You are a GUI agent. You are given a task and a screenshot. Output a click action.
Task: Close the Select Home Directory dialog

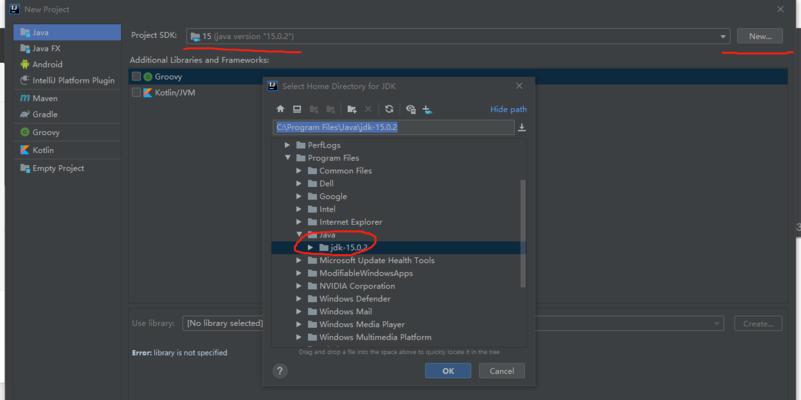(519, 86)
